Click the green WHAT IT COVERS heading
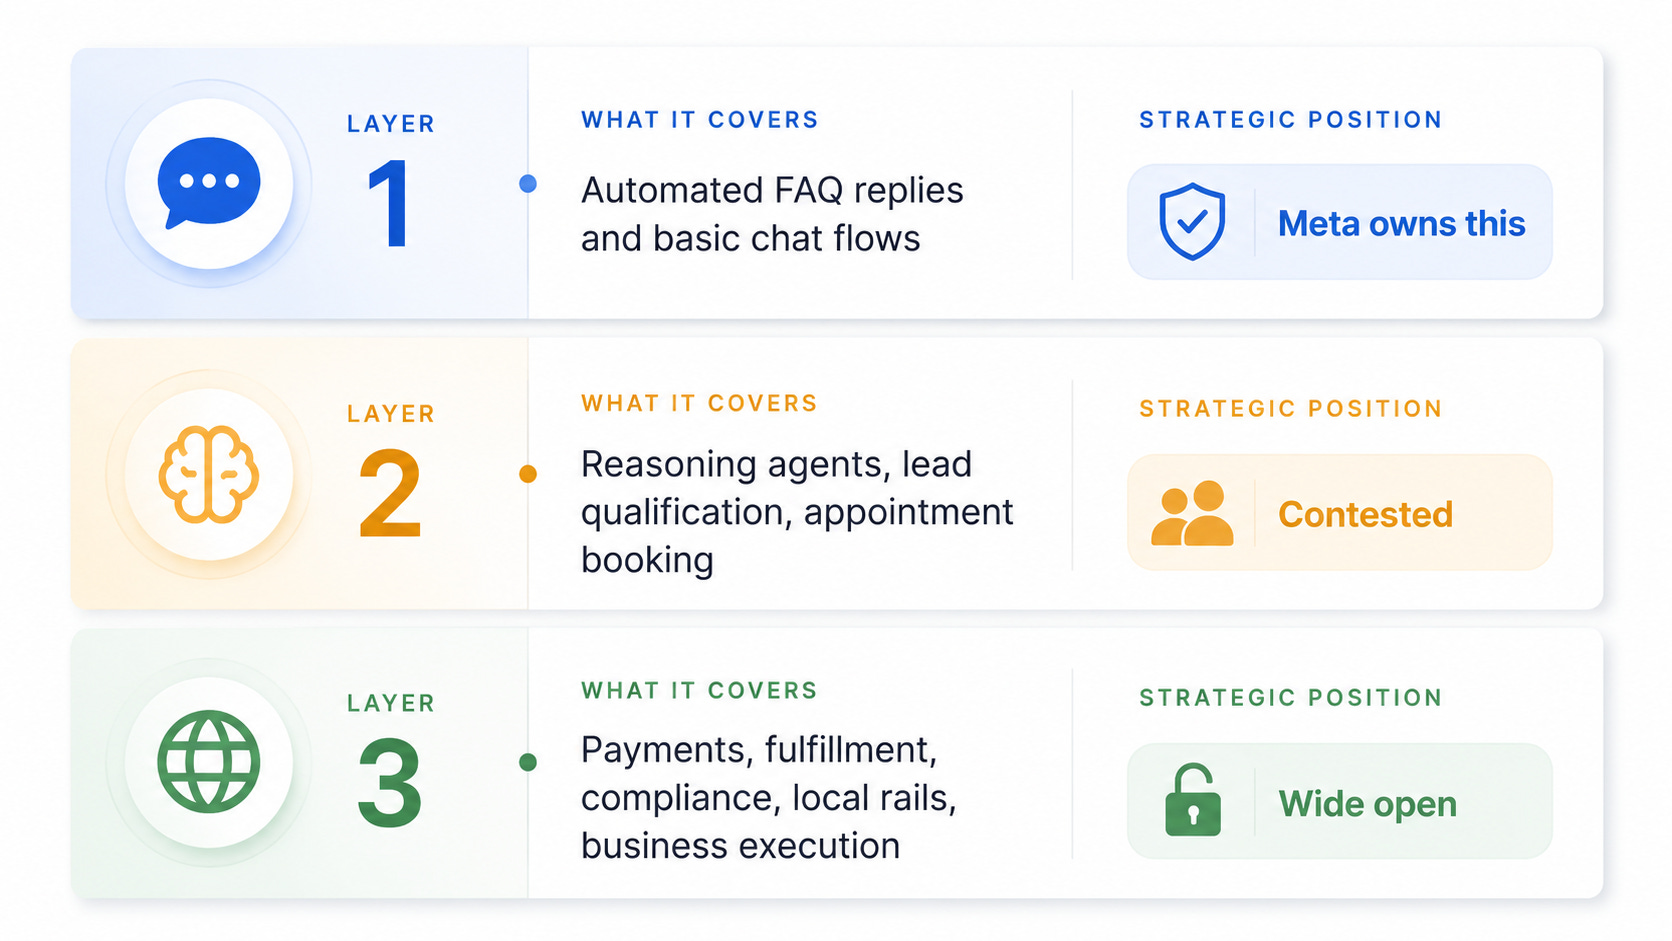 pos(700,691)
